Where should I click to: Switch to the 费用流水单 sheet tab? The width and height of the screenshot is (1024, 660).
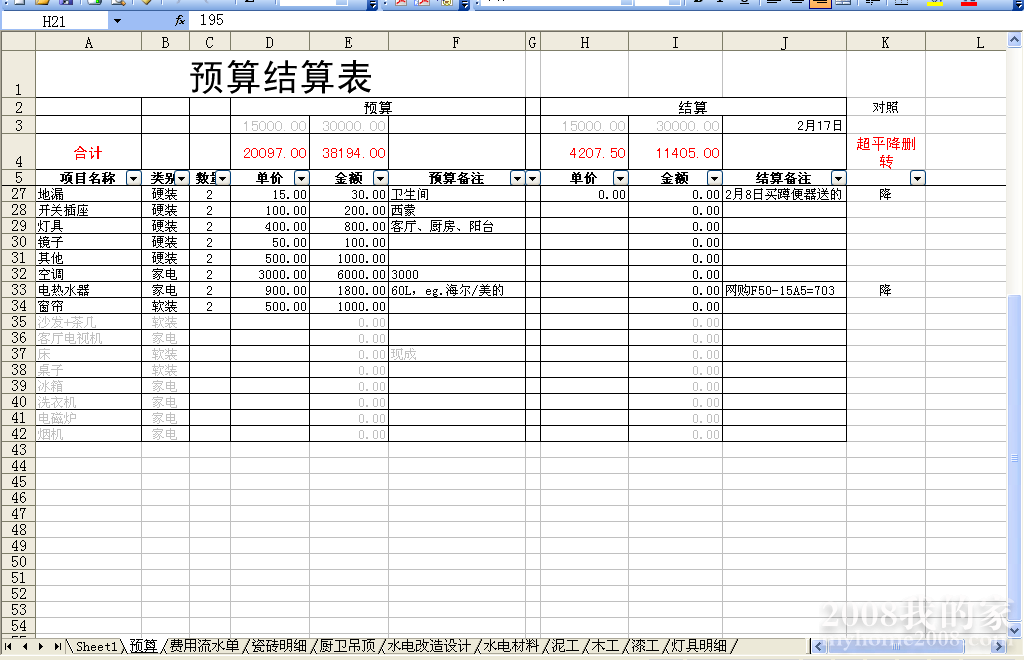204,647
